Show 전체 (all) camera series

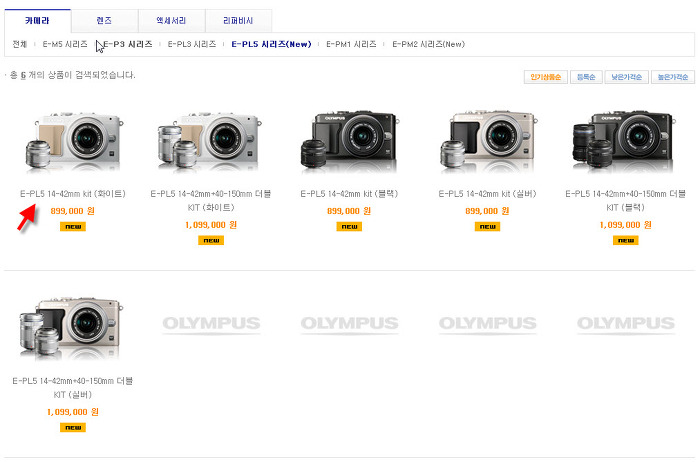pyautogui.click(x=19, y=44)
